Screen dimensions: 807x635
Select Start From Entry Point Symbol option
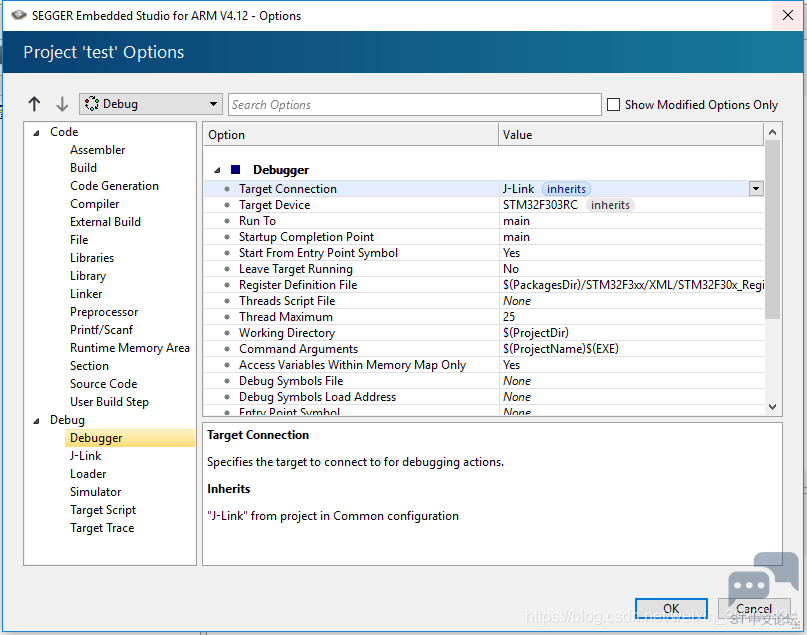tap(484, 253)
